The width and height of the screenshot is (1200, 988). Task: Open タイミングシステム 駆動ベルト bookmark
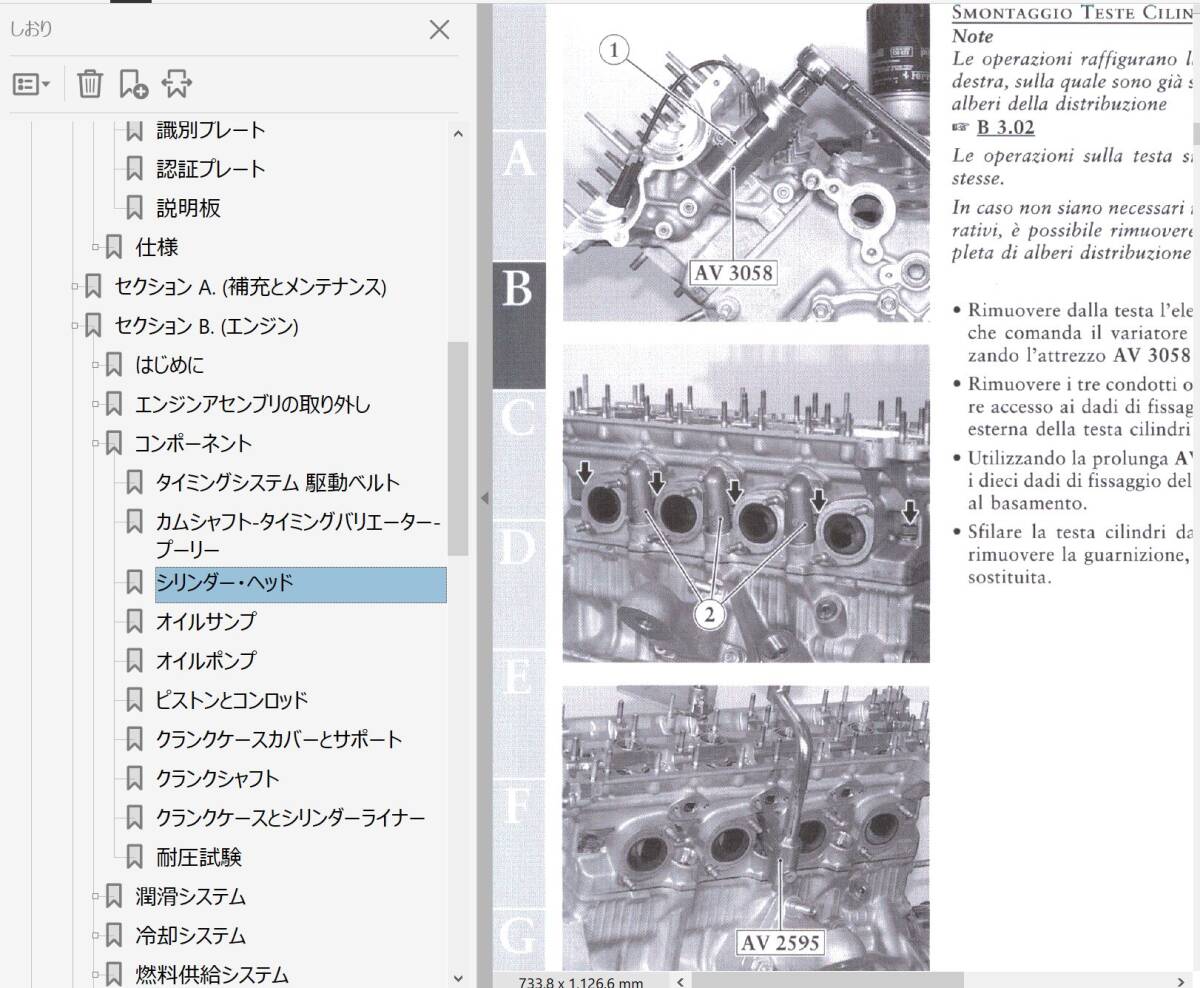[x=278, y=483]
